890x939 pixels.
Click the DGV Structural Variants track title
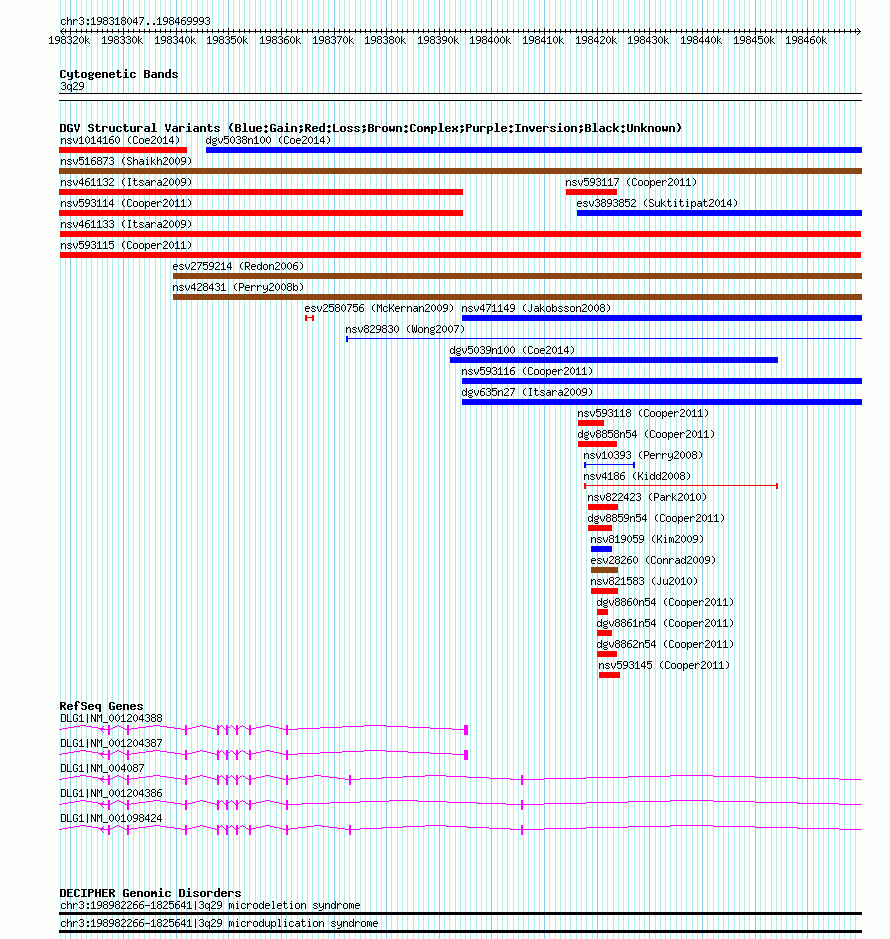tap(370, 128)
